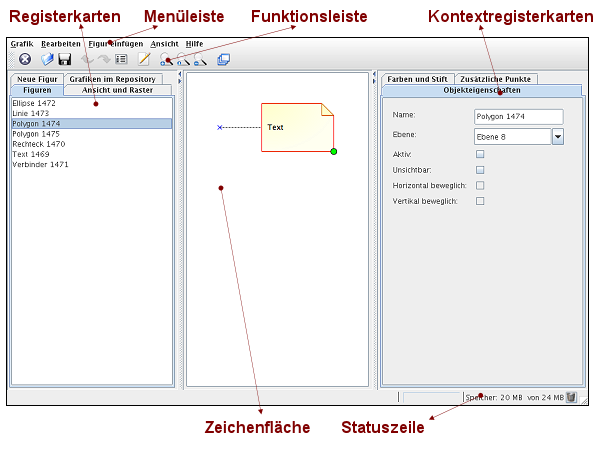The height and width of the screenshot is (450, 605).
Task: Open the Ansicht menu
Action: pyautogui.click(x=164, y=44)
